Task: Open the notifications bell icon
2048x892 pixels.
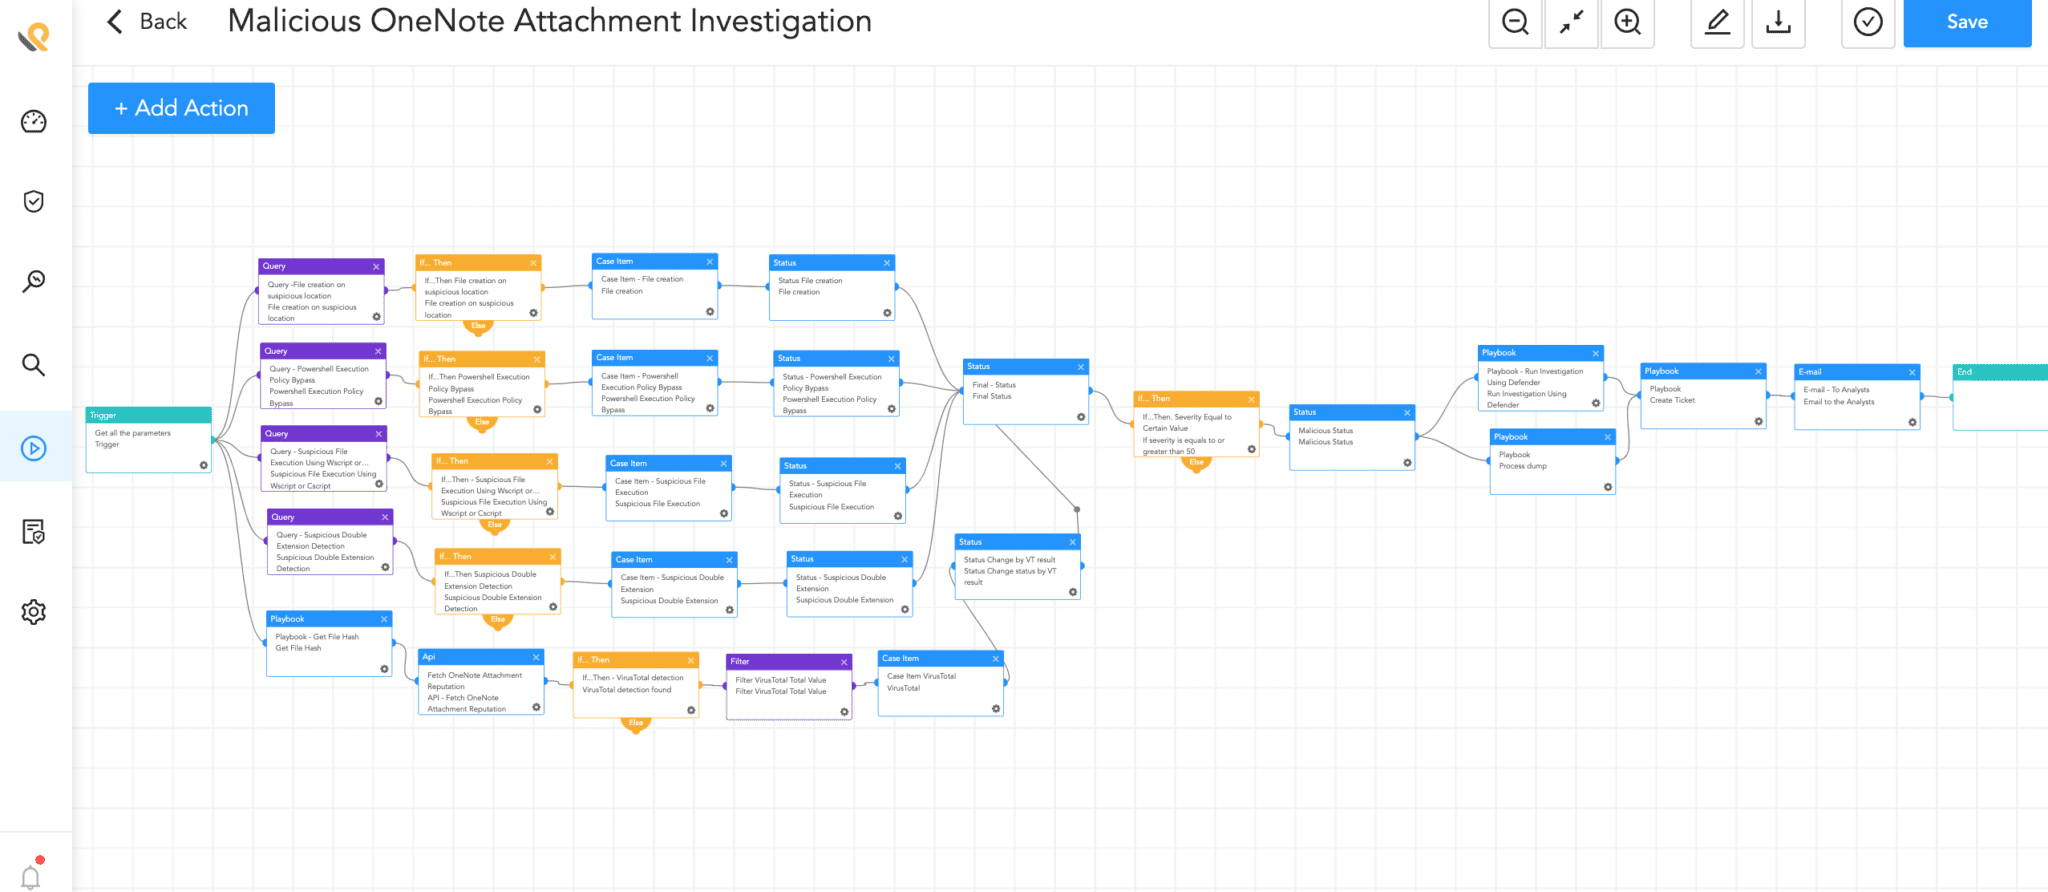Action: pyautogui.click(x=31, y=877)
